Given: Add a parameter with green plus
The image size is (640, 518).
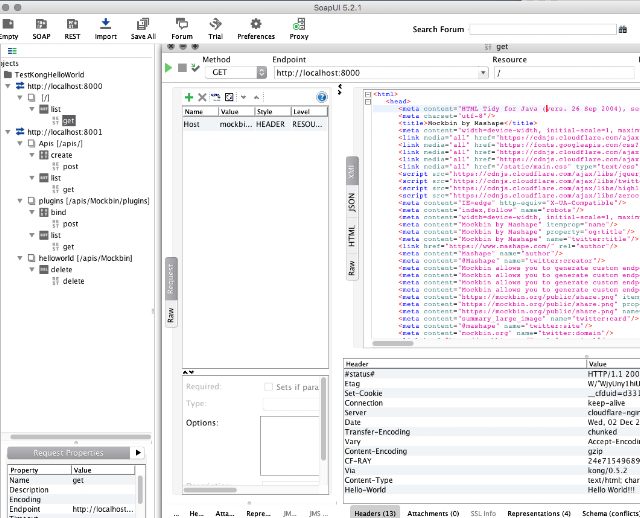Looking at the screenshot, I should (189, 97).
